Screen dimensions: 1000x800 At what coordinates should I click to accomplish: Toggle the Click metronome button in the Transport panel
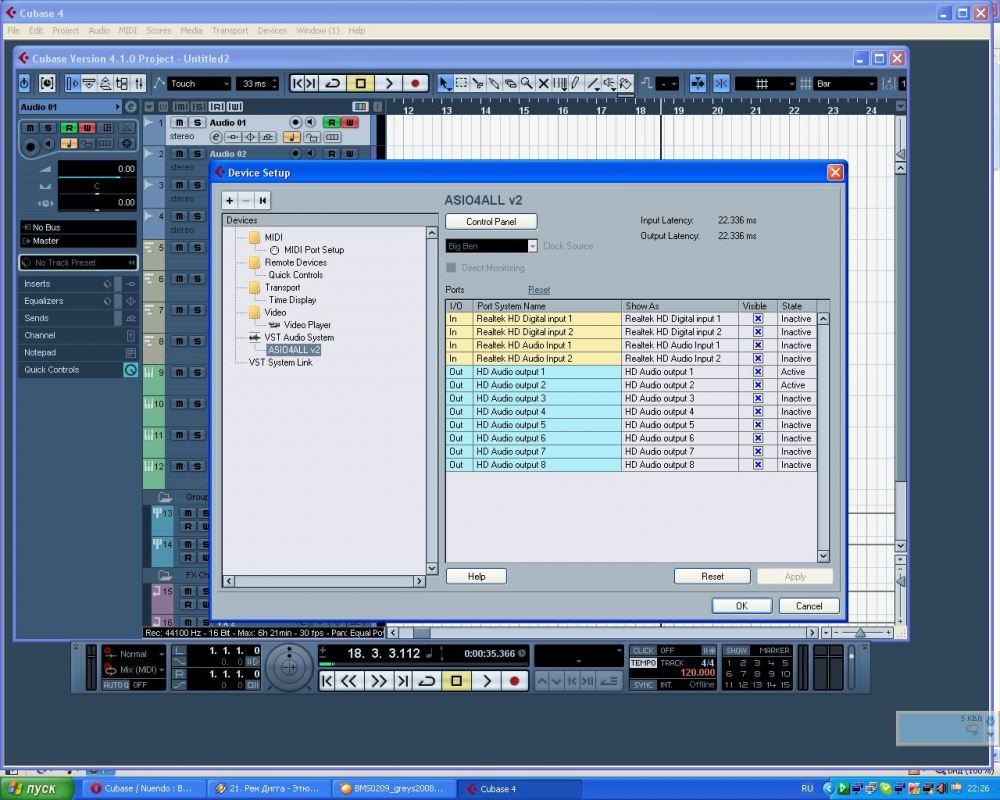(x=643, y=650)
